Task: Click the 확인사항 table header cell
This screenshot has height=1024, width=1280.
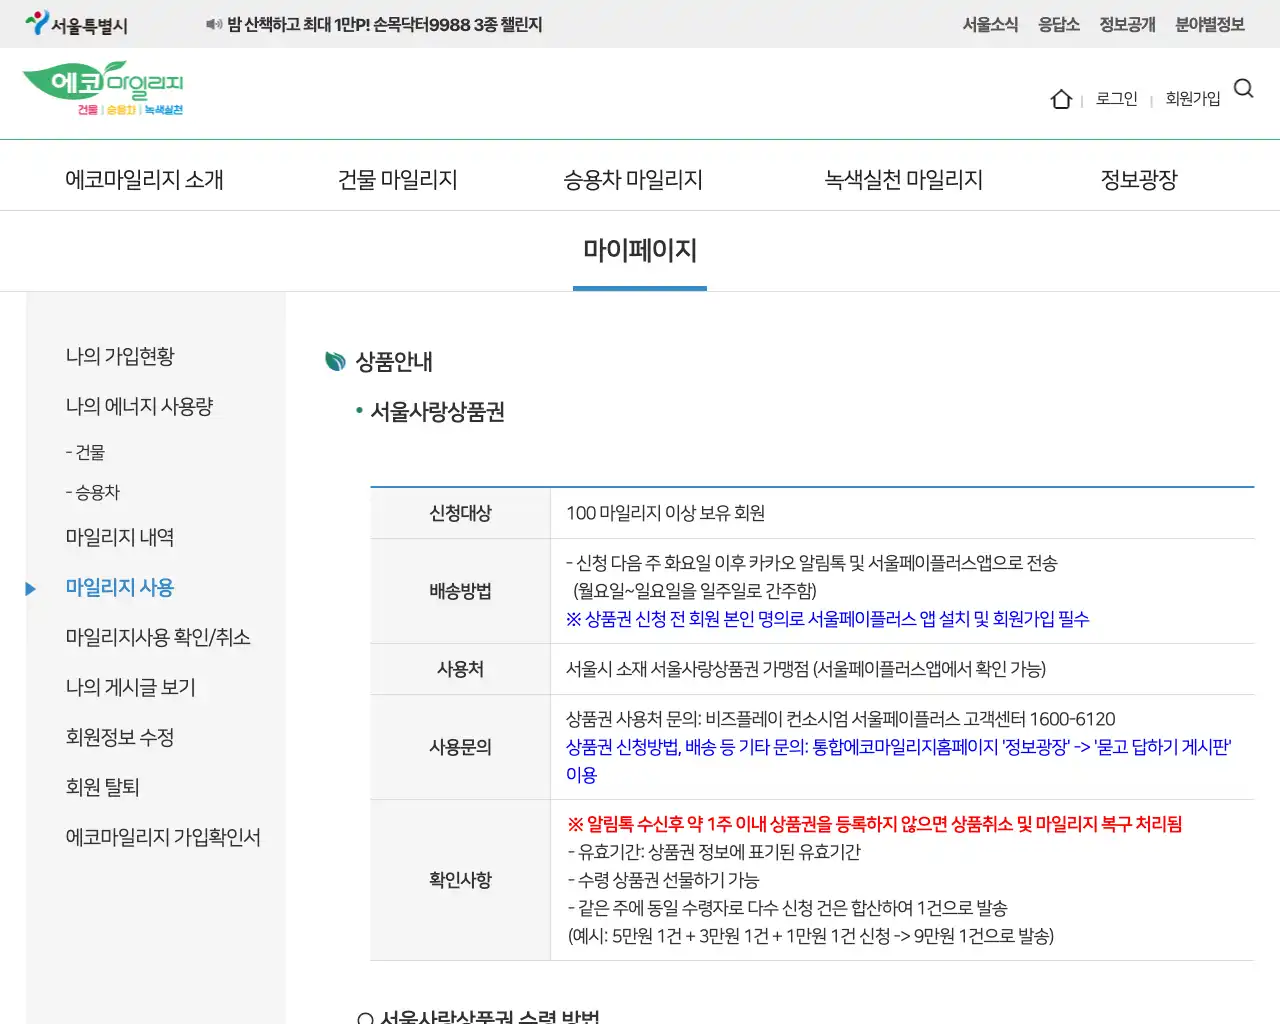Action: (460, 880)
